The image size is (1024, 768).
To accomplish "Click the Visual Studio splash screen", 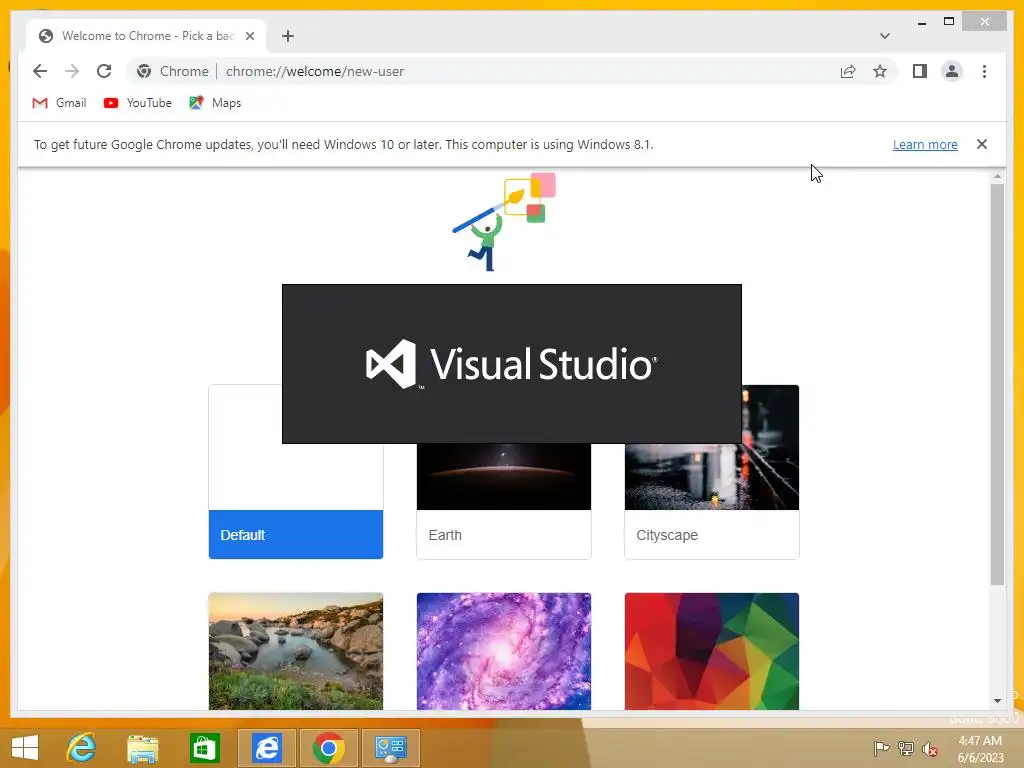I will click(511, 364).
